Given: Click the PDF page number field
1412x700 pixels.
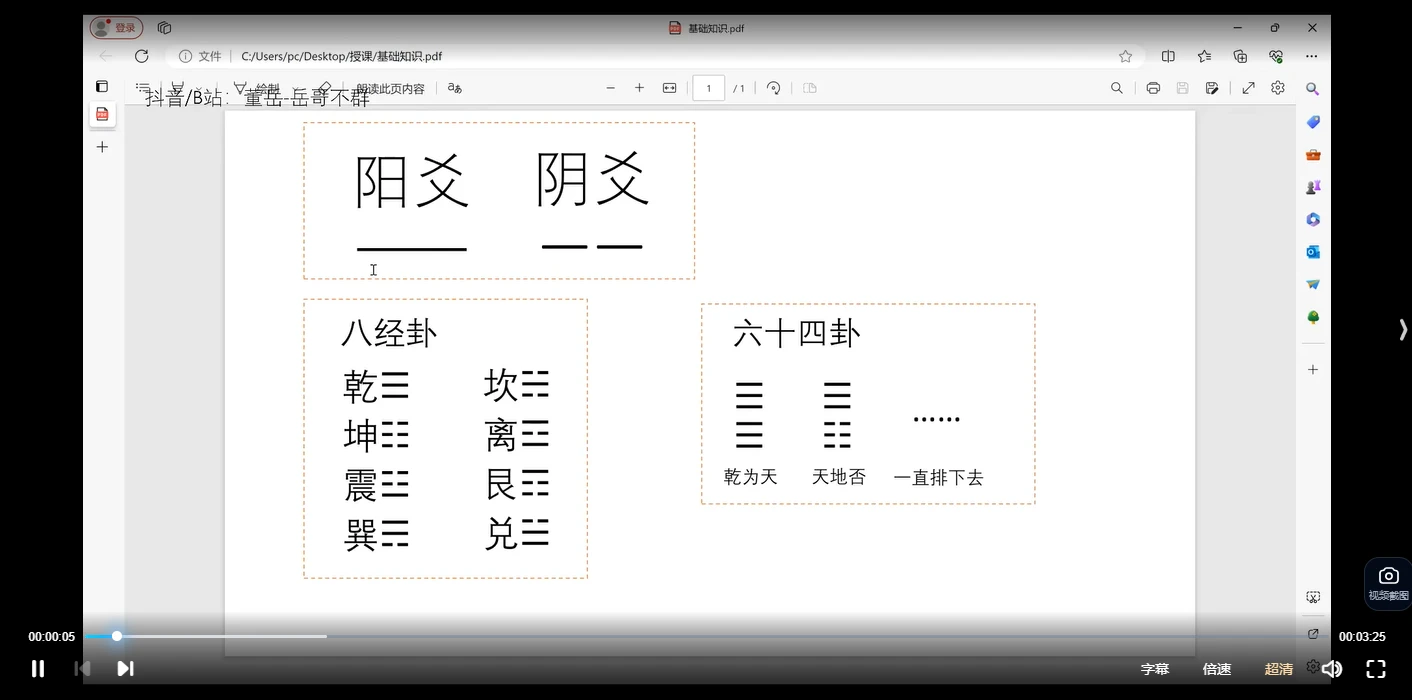Looking at the screenshot, I should [709, 88].
